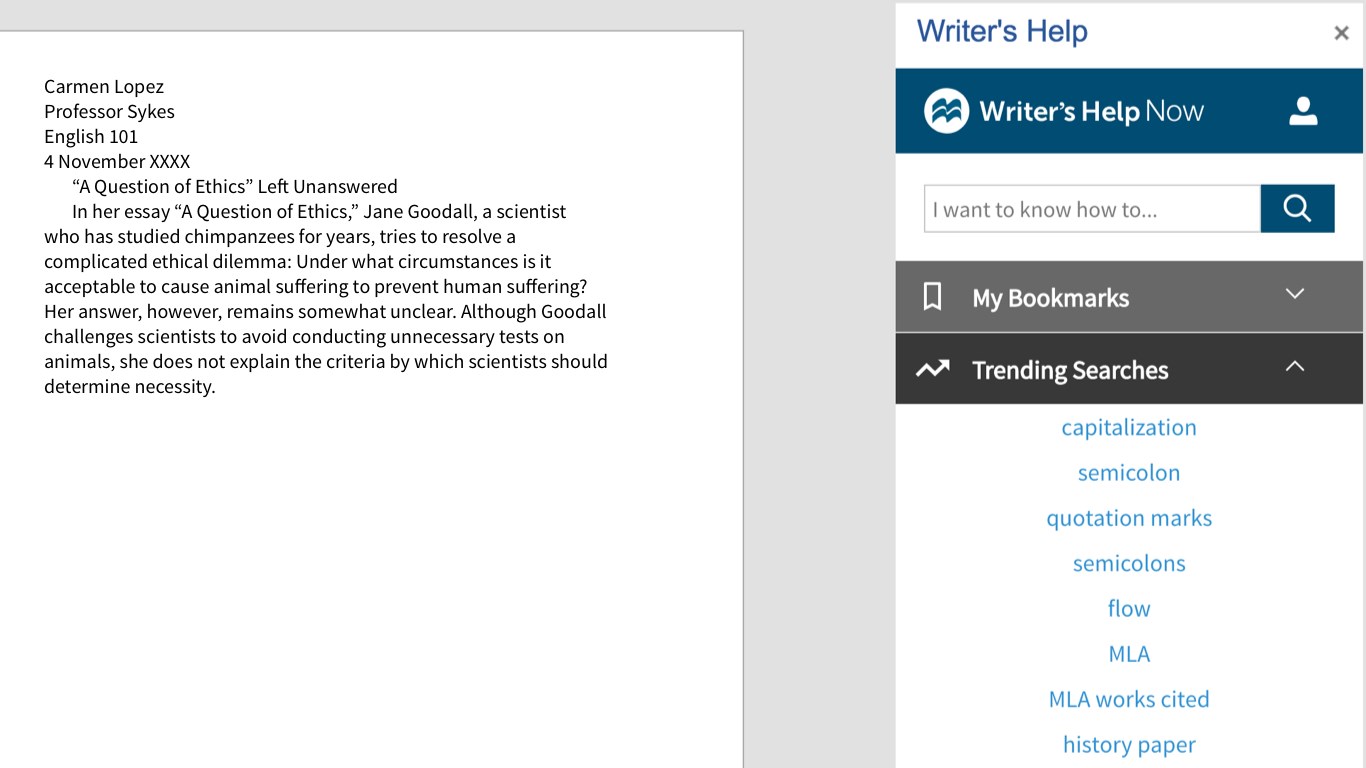Click the trending arrow icon

pos(932,369)
